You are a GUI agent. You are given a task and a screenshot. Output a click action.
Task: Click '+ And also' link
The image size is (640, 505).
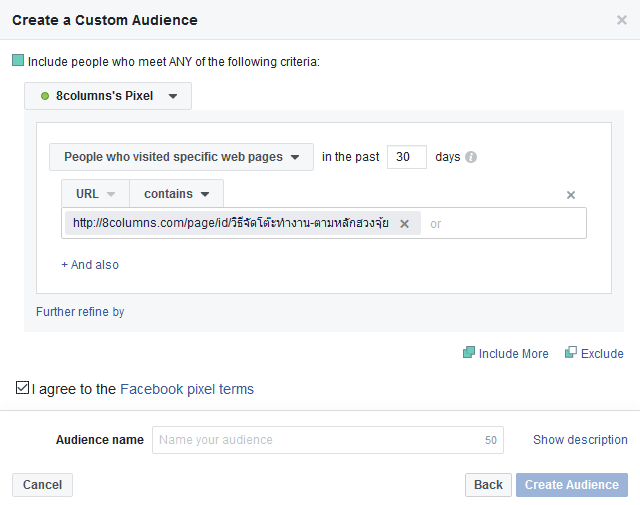(90, 265)
